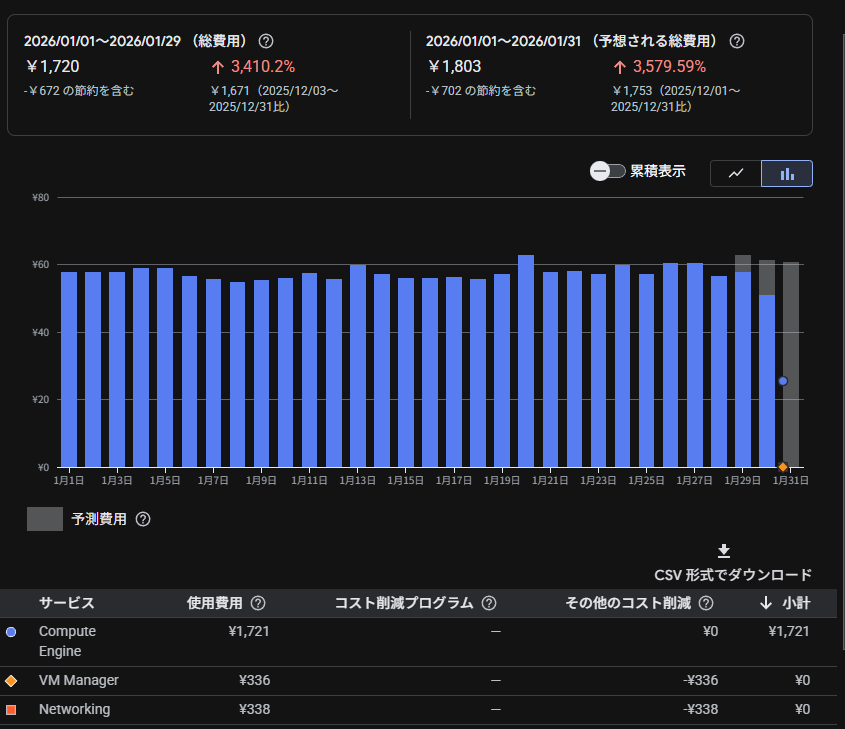The height and width of the screenshot is (729, 845).
Task: Select the VM Manager service row
Action: pos(78,680)
